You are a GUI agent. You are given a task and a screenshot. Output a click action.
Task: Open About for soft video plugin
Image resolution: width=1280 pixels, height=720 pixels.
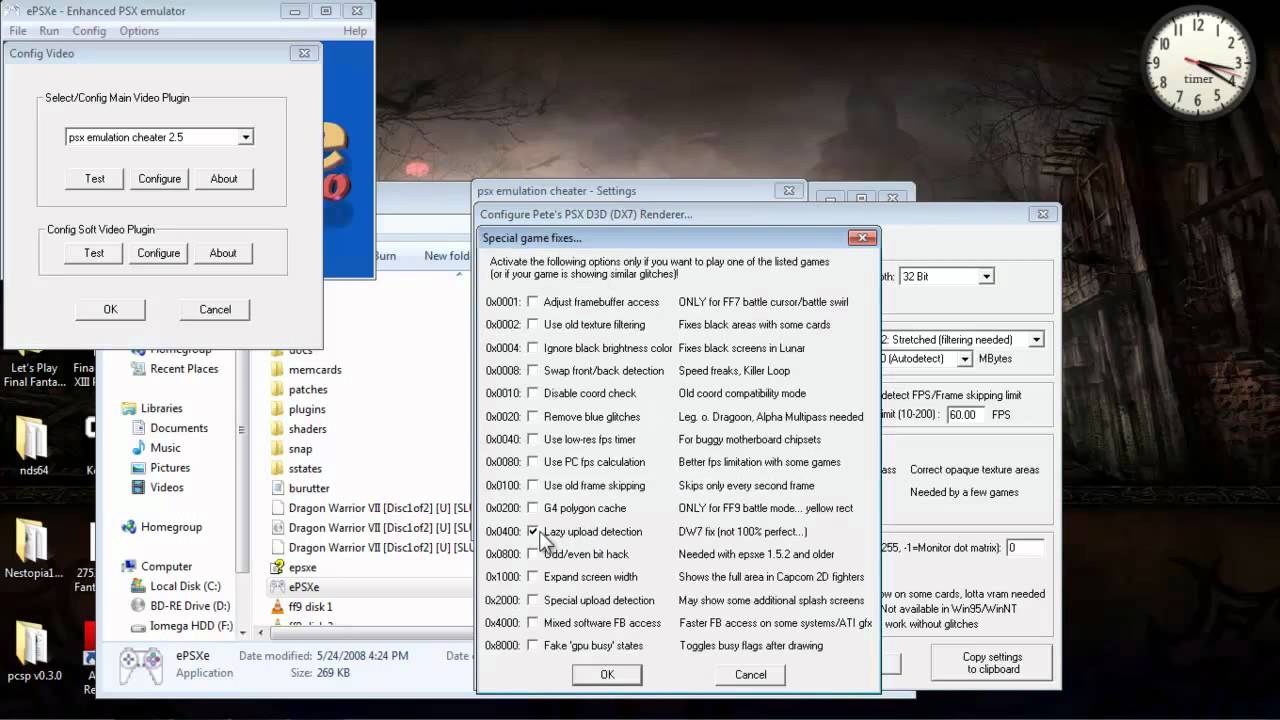click(x=223, y=253)
